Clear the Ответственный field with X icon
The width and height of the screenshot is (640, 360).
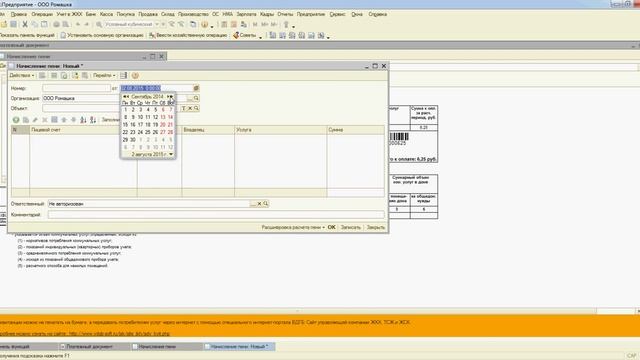(x=259, y=204)
